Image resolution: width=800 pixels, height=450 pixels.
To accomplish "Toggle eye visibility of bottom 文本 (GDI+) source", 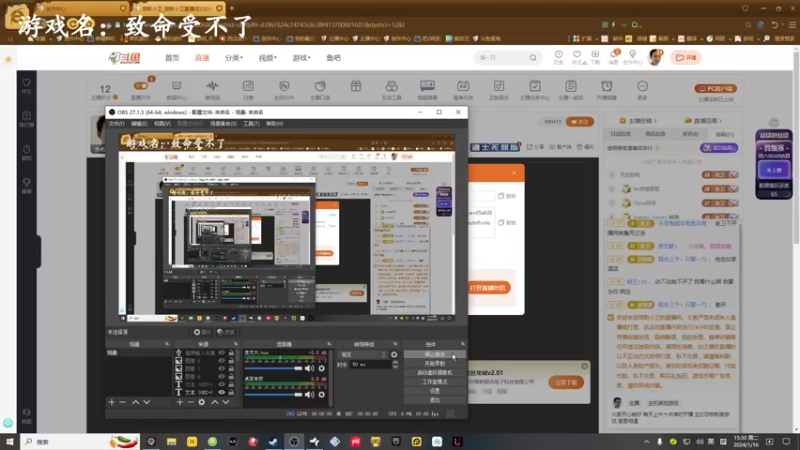I will click(221, 392).
